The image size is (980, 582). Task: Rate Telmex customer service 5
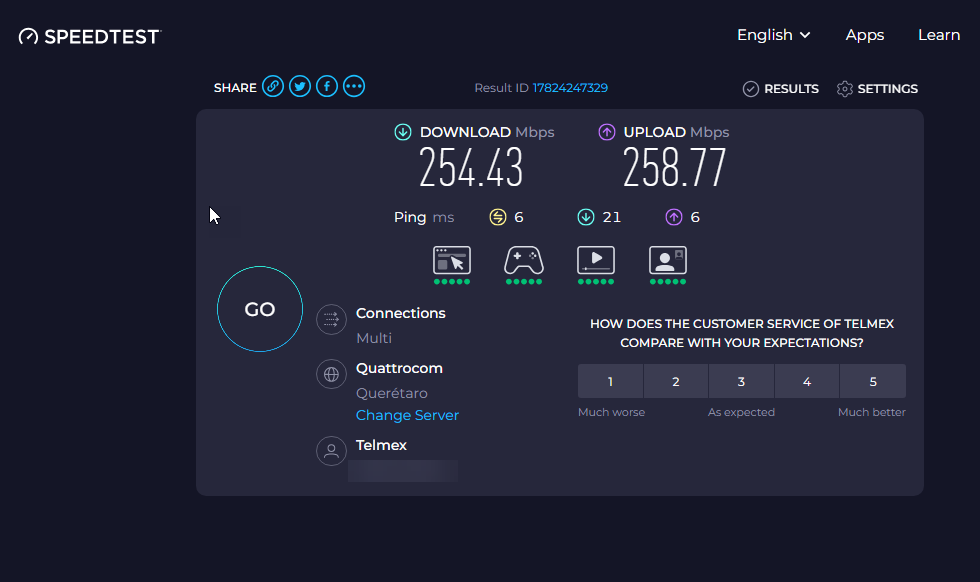point(873,381)
